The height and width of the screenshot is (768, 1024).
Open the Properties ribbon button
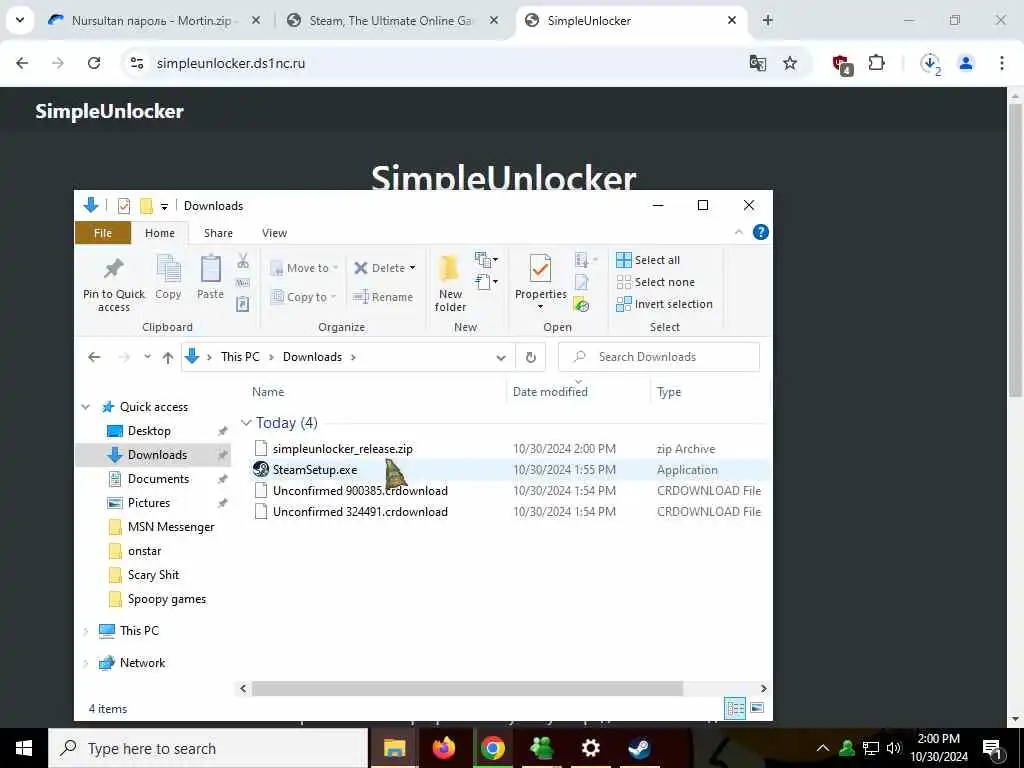540,283
